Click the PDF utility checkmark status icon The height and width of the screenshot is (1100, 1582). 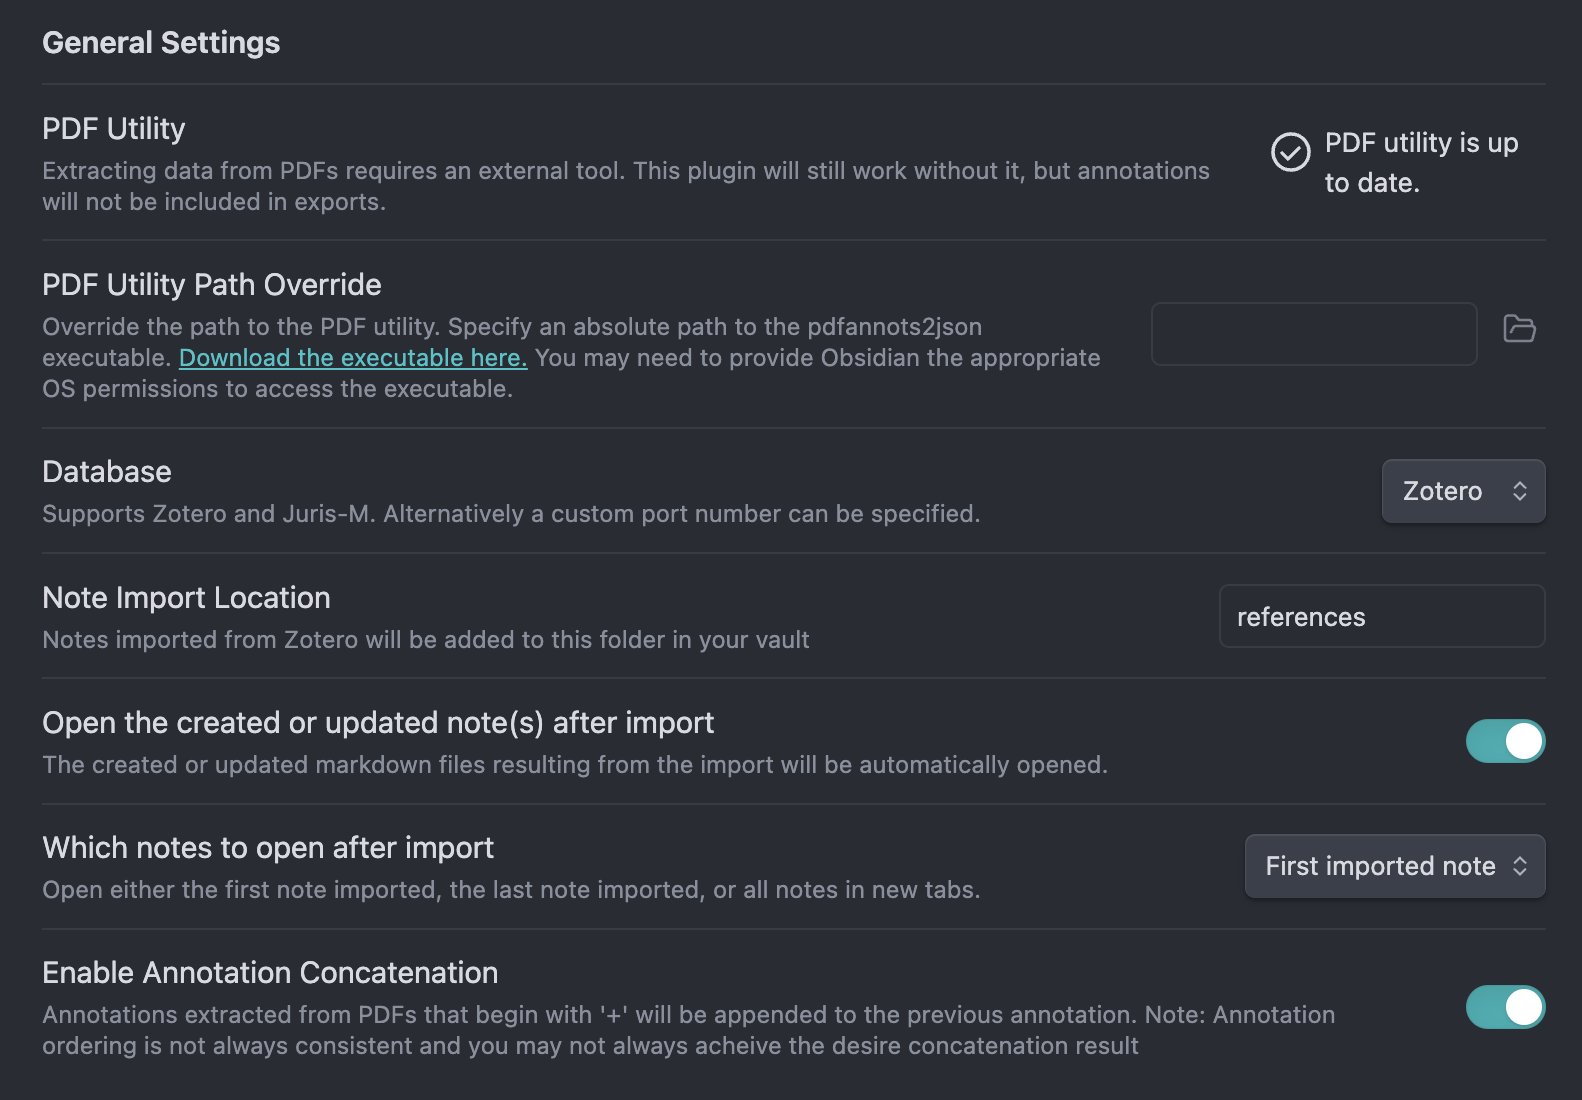[x=1290, y=152]
